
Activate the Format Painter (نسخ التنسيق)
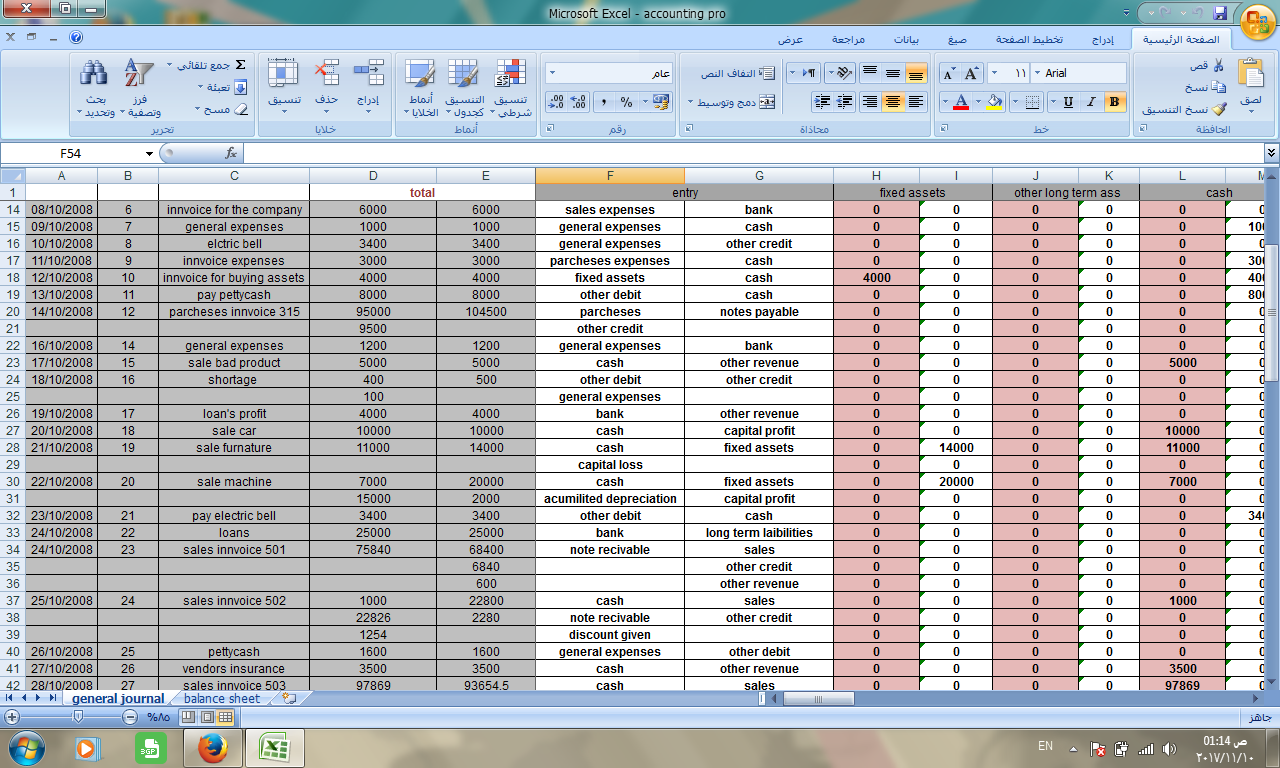coord(1208,109)
